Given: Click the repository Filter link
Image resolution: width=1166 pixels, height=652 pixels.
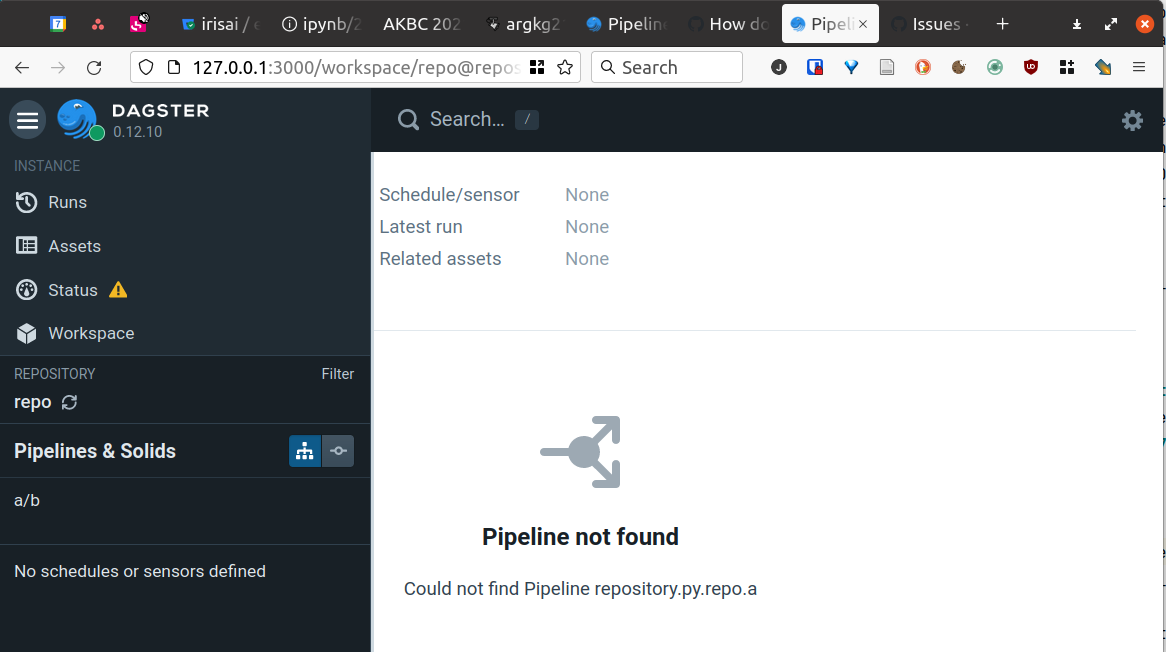Looking at the screenshot, I should (x=337, y=374).
